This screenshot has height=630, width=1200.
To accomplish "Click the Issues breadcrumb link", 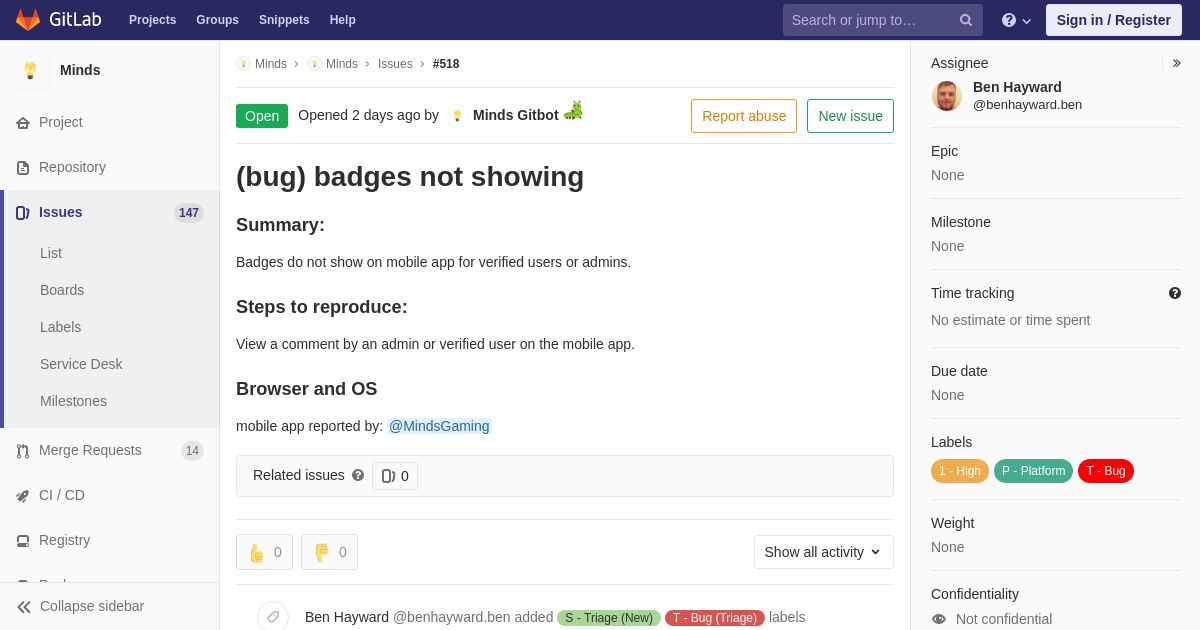I will tap(395, 64).
